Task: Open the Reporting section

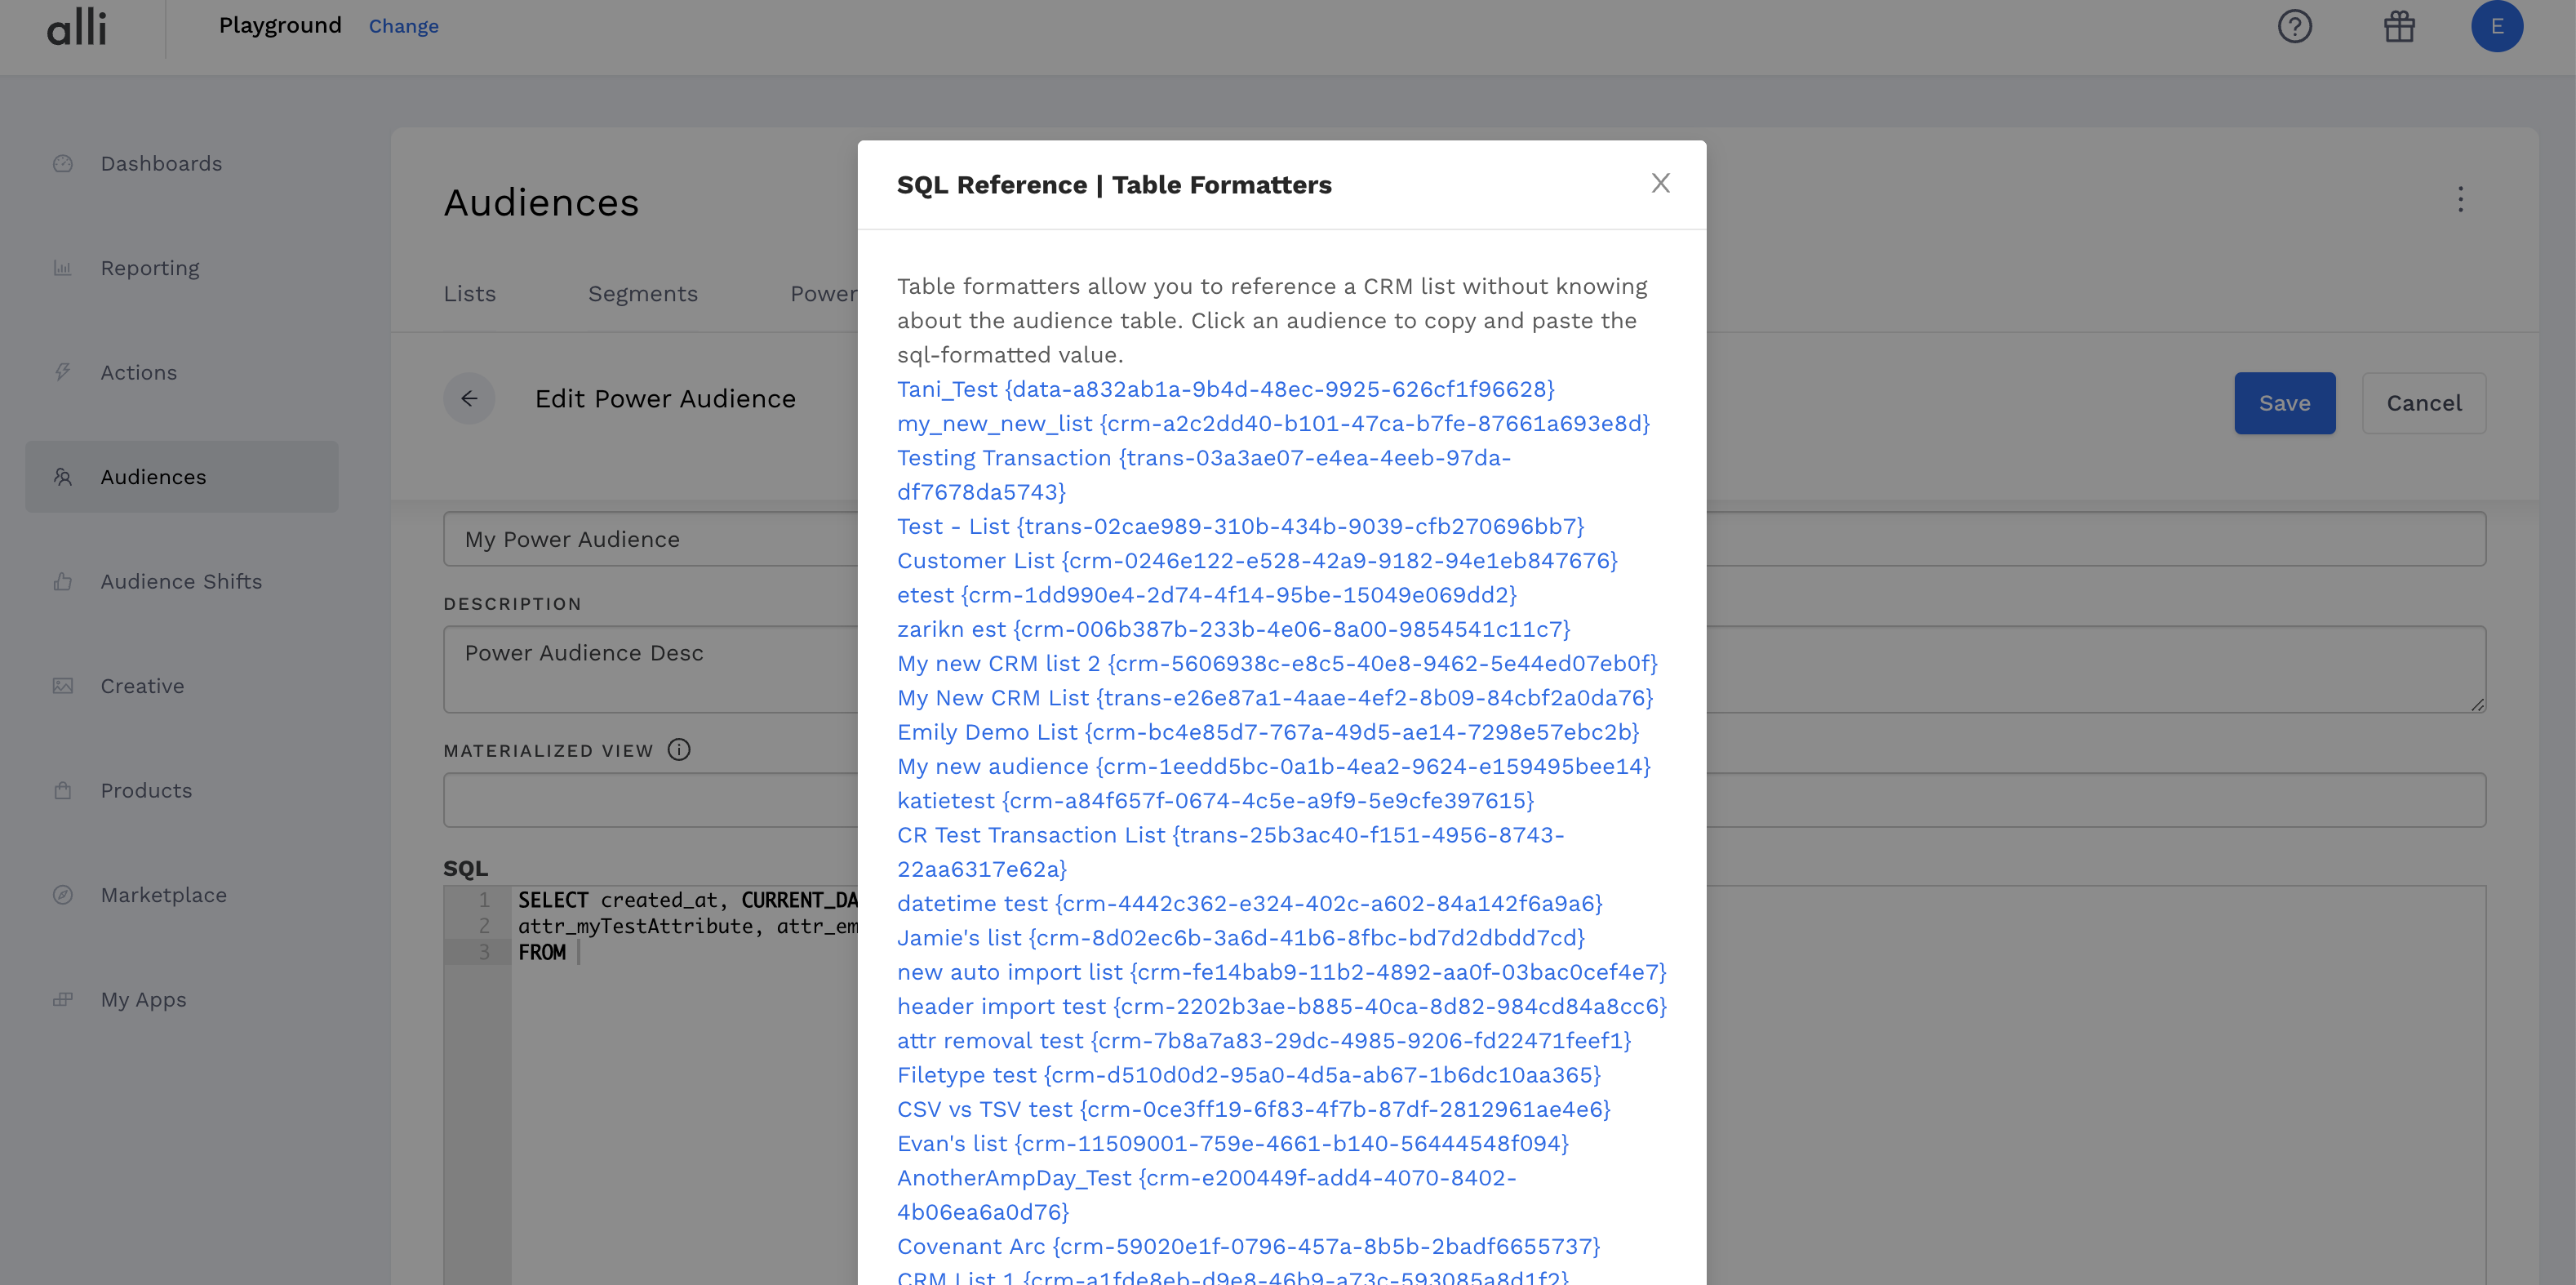Action: click(150, 267)
